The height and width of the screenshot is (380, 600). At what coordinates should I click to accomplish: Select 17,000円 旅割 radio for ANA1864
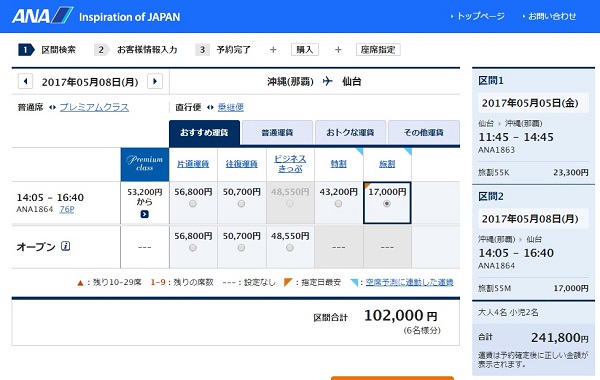387,204
